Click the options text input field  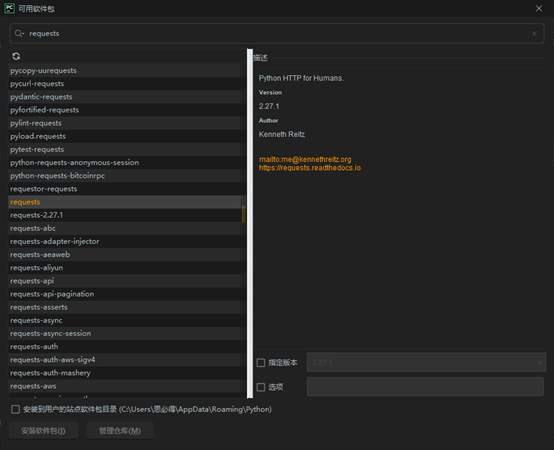coord(425,387)
